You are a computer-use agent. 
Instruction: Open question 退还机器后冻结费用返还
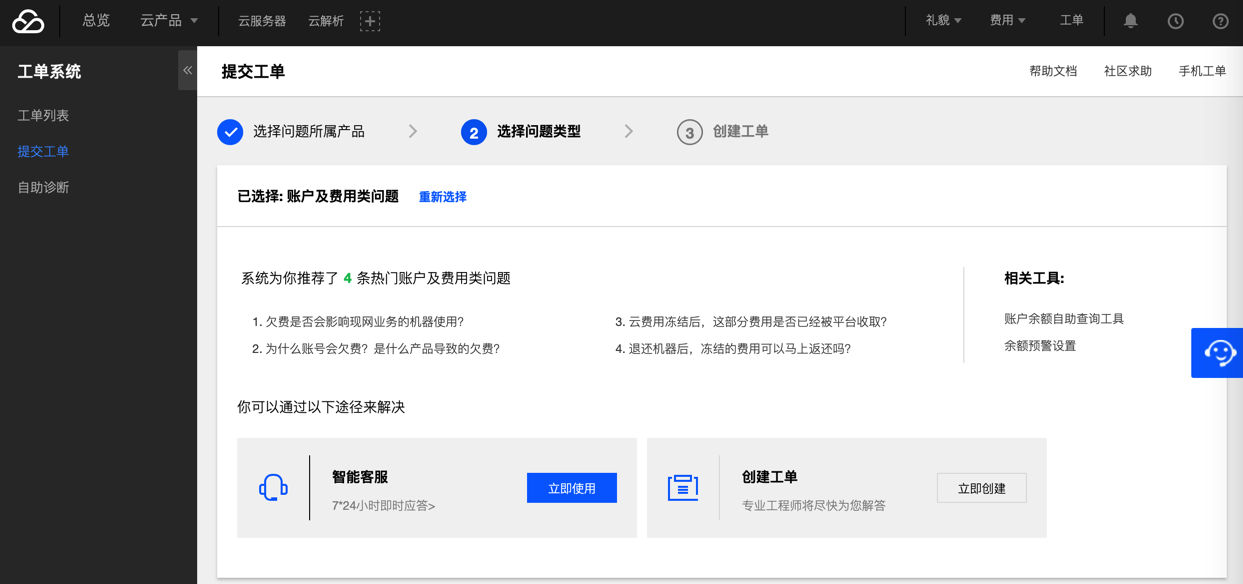733,348
